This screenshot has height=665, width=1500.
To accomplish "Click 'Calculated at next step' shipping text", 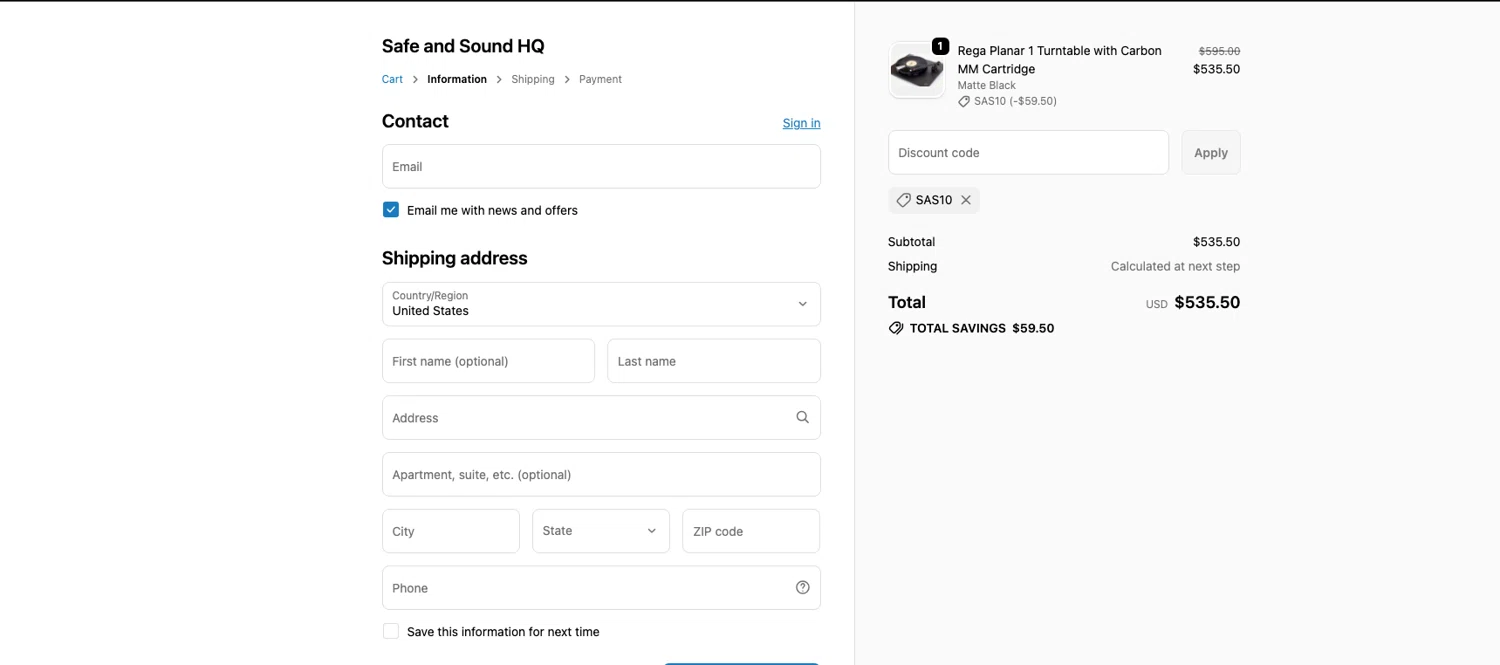I will tap(1175, 266).
